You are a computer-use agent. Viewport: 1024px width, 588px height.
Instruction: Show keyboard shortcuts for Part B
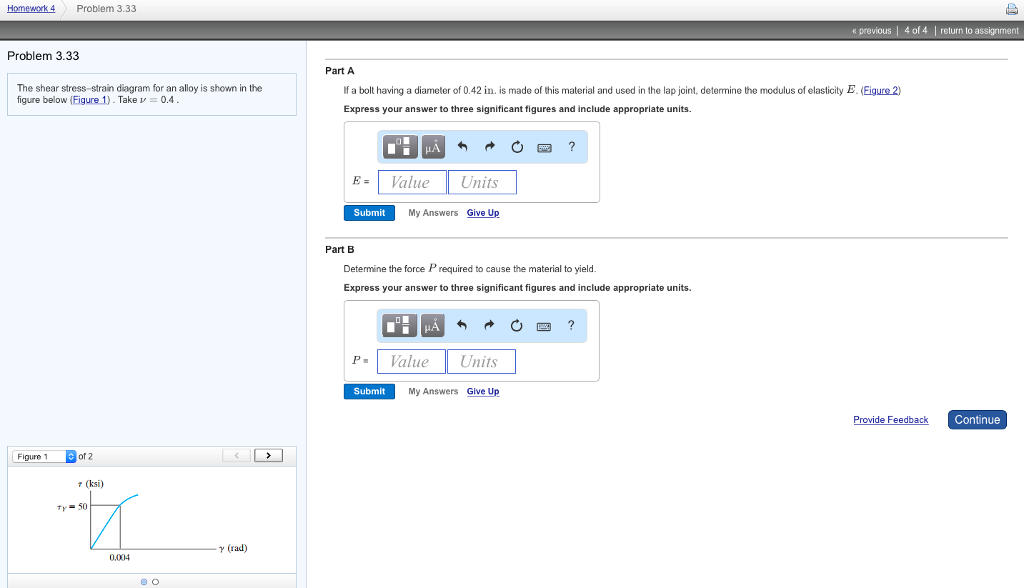pyautogui.click(x=543, y=326)
